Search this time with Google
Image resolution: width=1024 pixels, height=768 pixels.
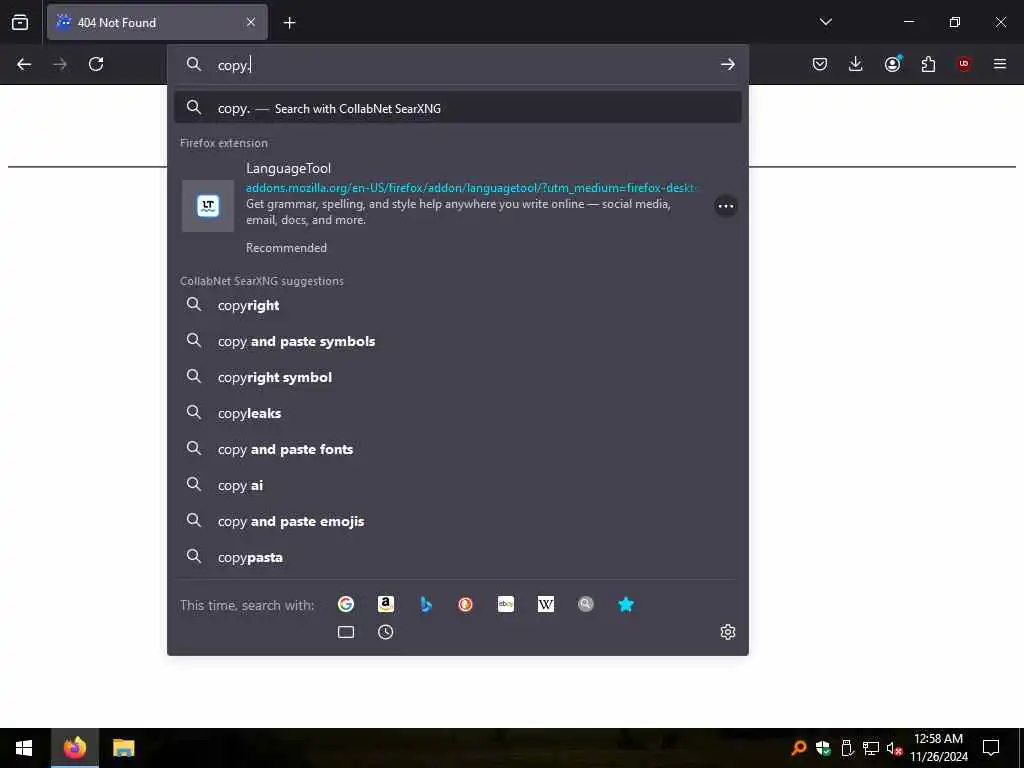pos(346,604)
